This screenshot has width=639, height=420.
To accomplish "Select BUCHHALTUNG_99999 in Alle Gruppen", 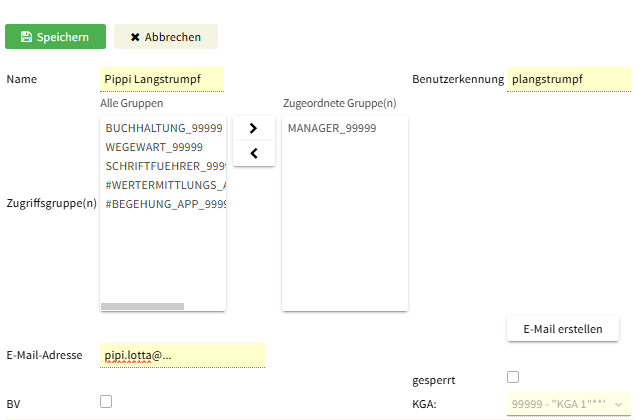I will [x=163, y=129].
